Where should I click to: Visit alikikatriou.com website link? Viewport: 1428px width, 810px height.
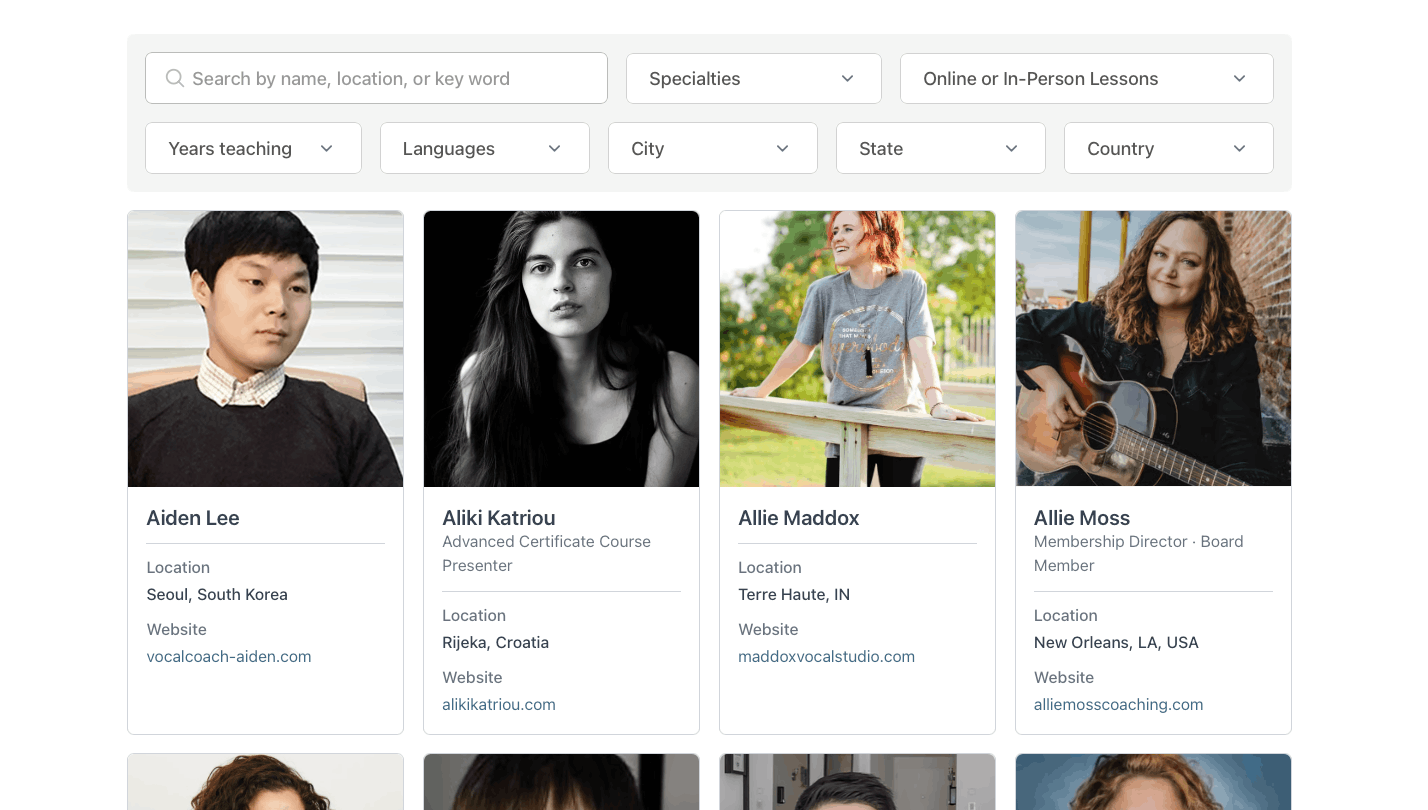[499, 705]
